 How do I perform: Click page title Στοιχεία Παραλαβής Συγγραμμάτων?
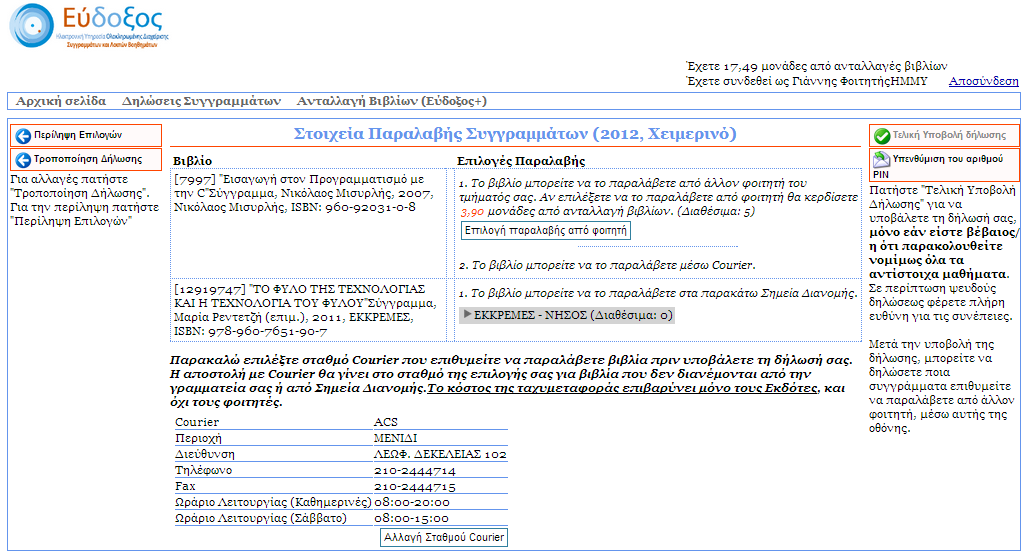(x=515, y=134)
